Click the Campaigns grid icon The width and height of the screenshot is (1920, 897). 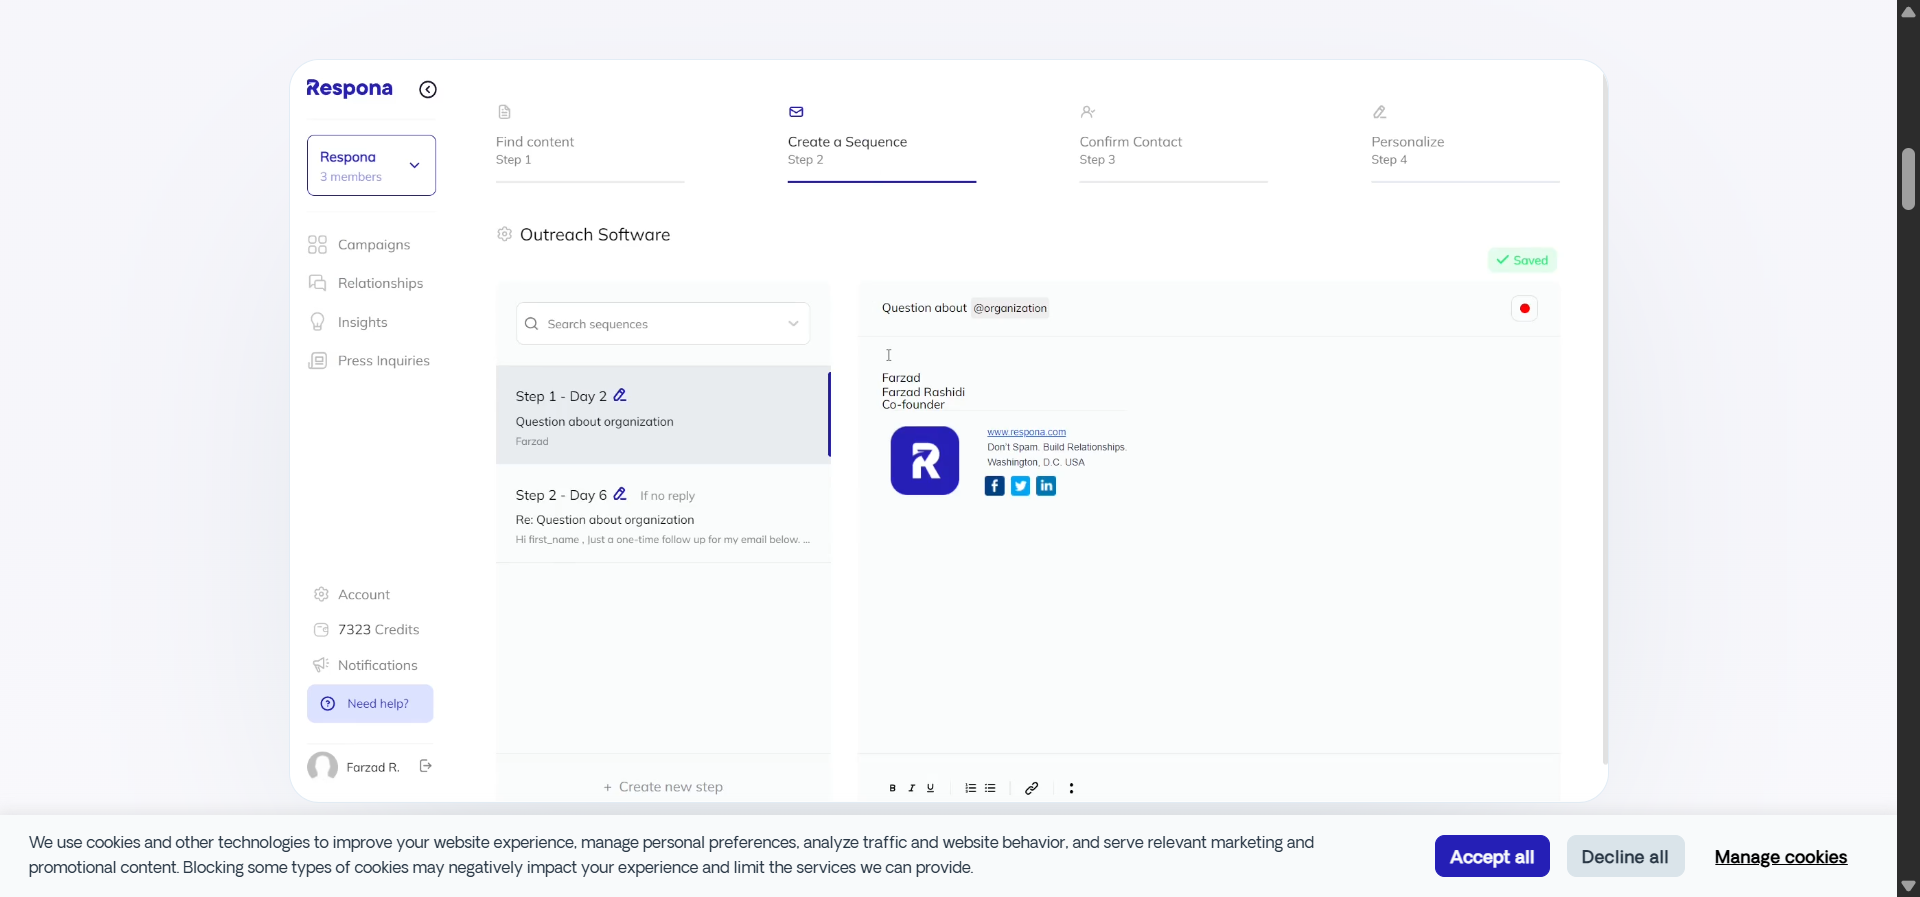(317, 245)
